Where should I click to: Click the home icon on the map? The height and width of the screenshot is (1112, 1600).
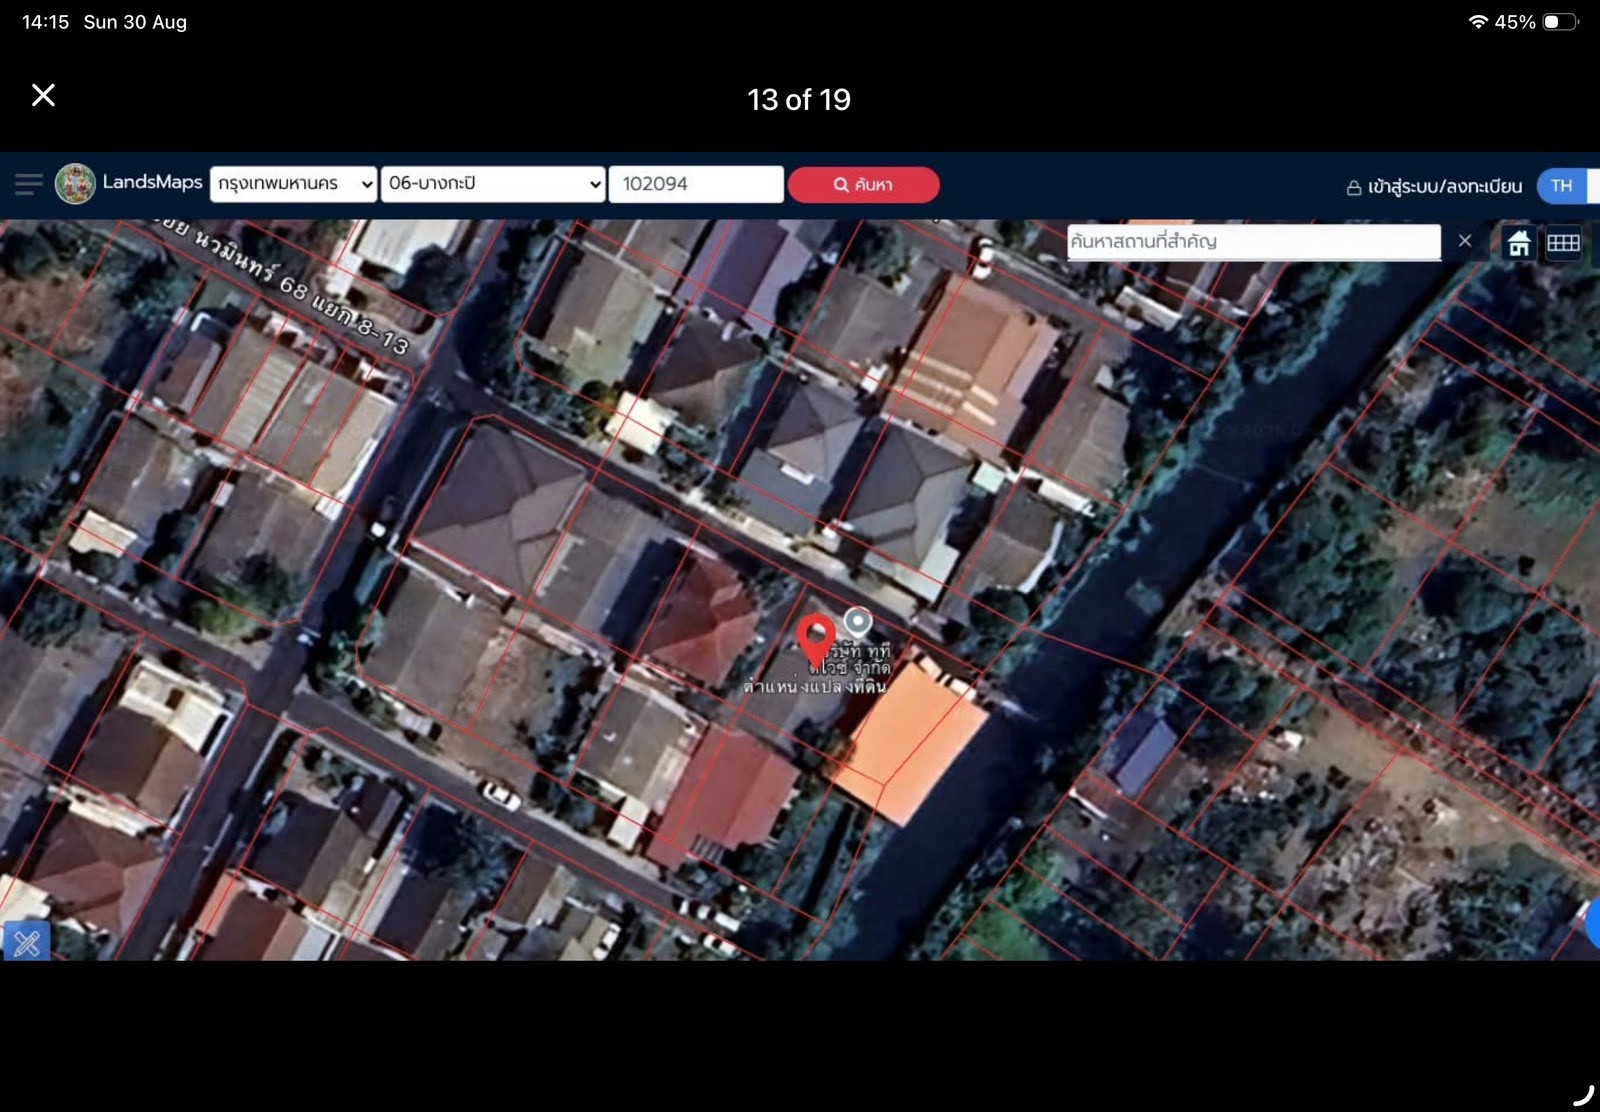point(1519,243)
